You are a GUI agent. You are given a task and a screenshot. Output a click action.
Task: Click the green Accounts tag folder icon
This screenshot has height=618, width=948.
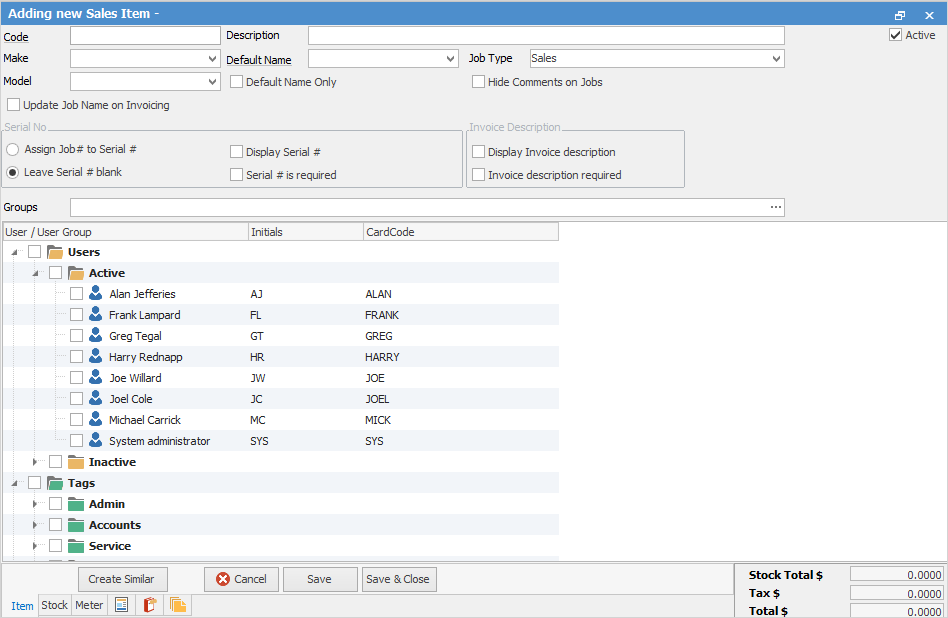point(76,525)
